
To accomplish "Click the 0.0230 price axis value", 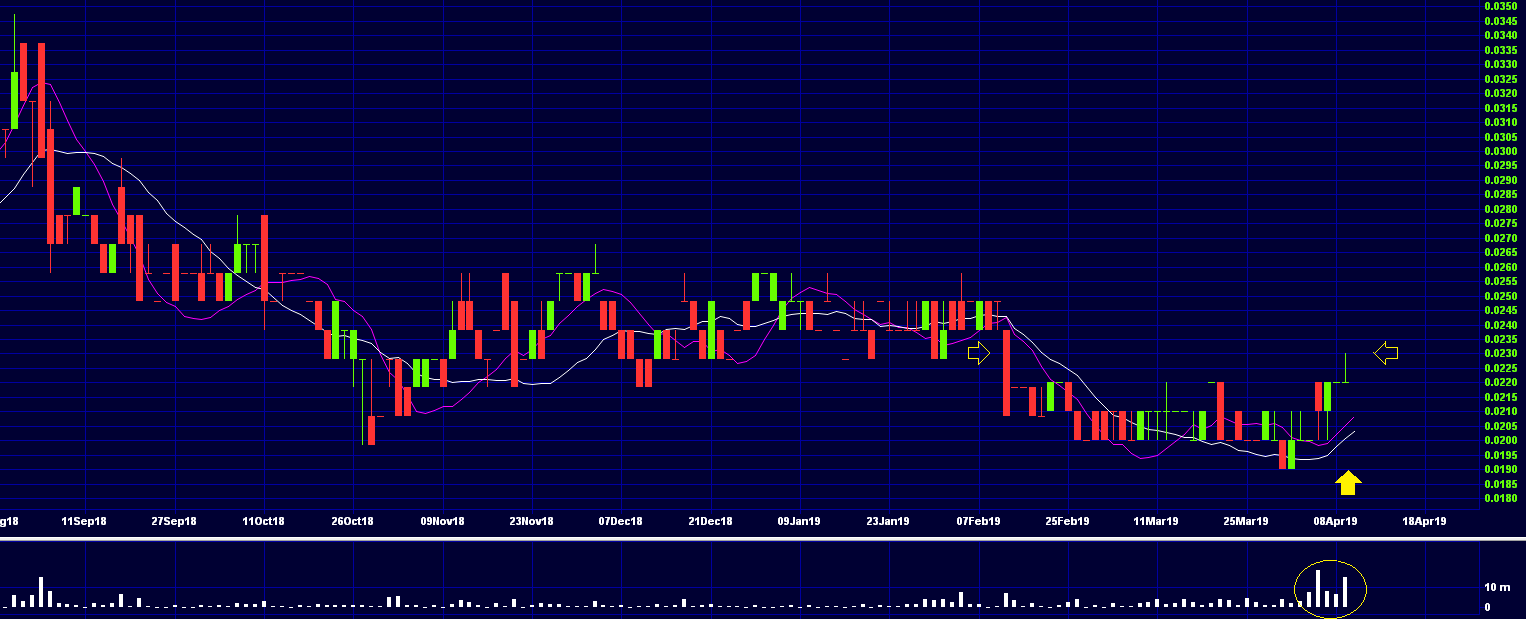I will tap(1502, 353).
